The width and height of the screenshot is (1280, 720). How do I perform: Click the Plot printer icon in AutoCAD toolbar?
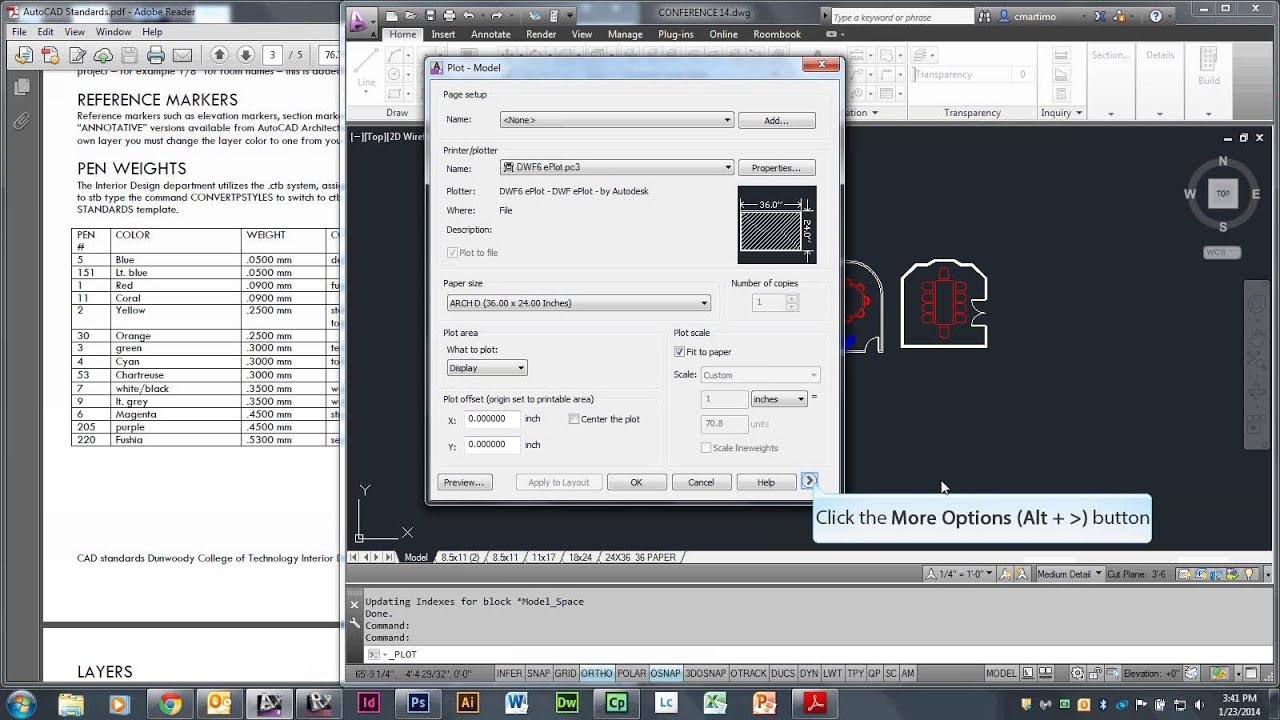point(448,16)
